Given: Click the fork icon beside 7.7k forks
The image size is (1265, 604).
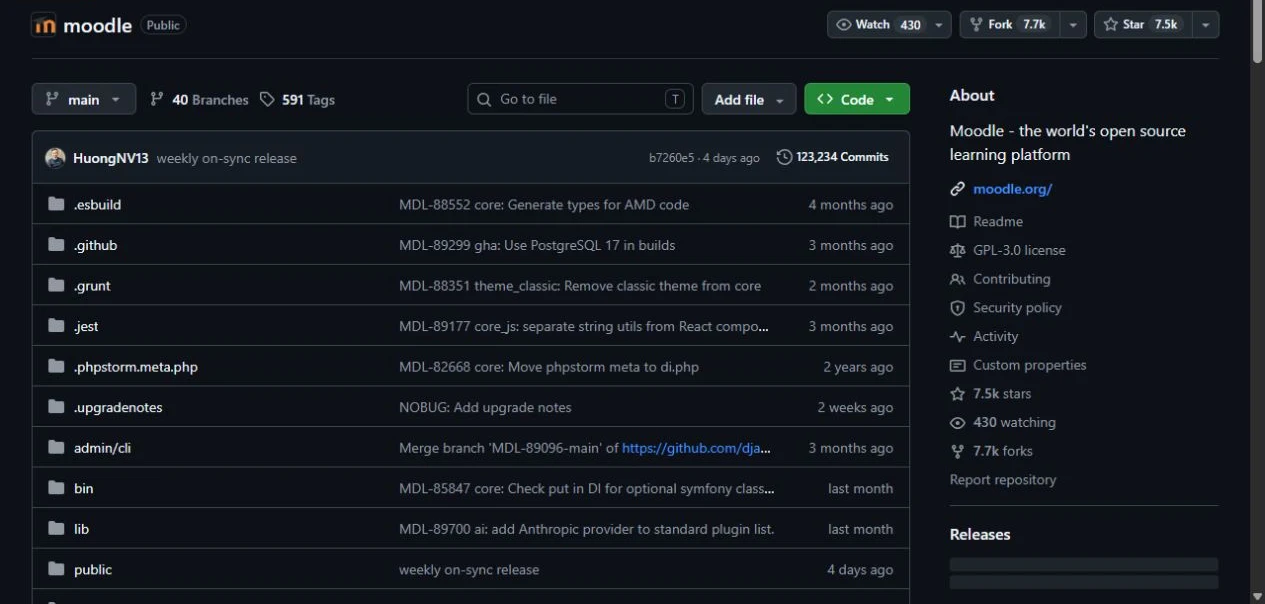Looking at the screenshot, I should click(x=957, y=451).
